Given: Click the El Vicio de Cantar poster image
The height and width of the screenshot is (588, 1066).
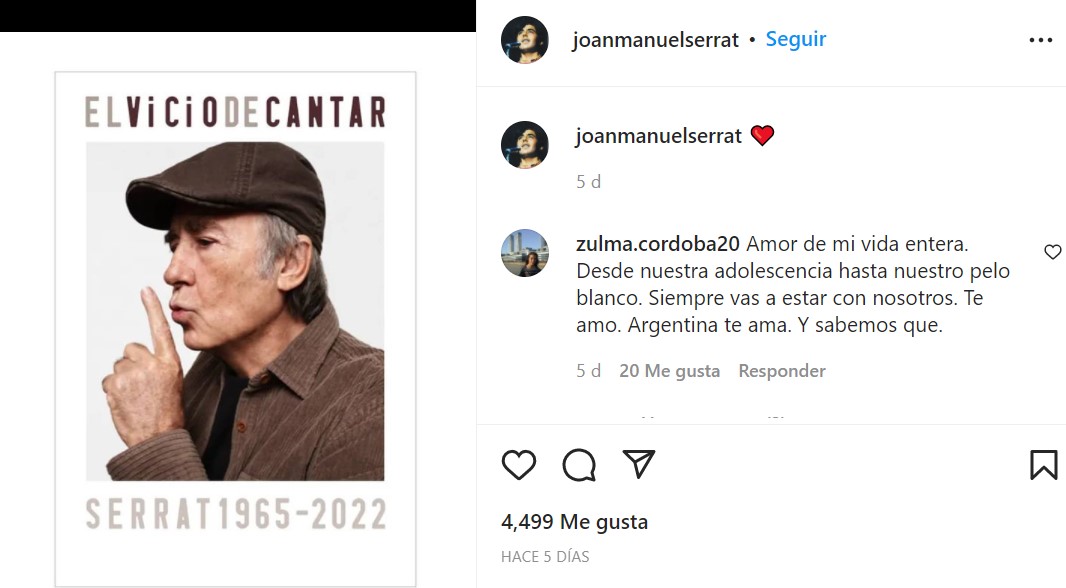Looking at the screenshot, I should [x=235, y=329].
